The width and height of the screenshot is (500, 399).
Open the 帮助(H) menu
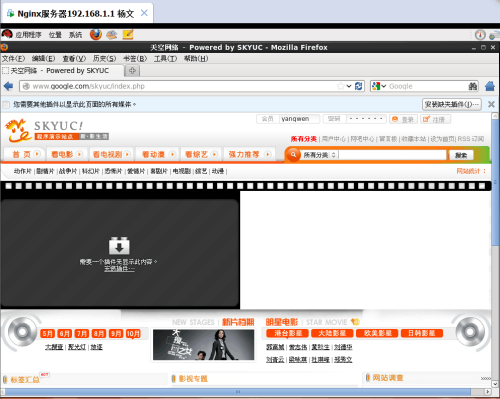coord(196,59)
